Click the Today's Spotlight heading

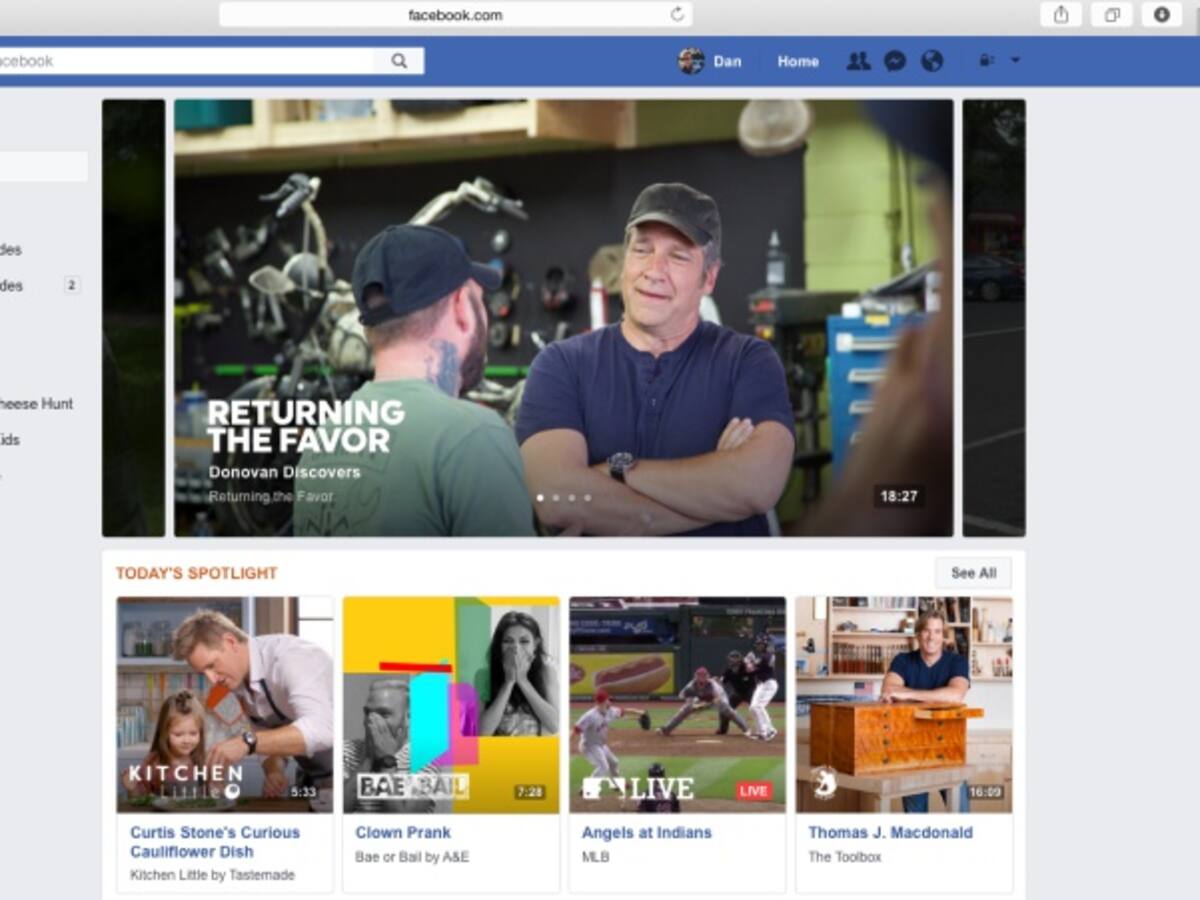coord(197,573)
